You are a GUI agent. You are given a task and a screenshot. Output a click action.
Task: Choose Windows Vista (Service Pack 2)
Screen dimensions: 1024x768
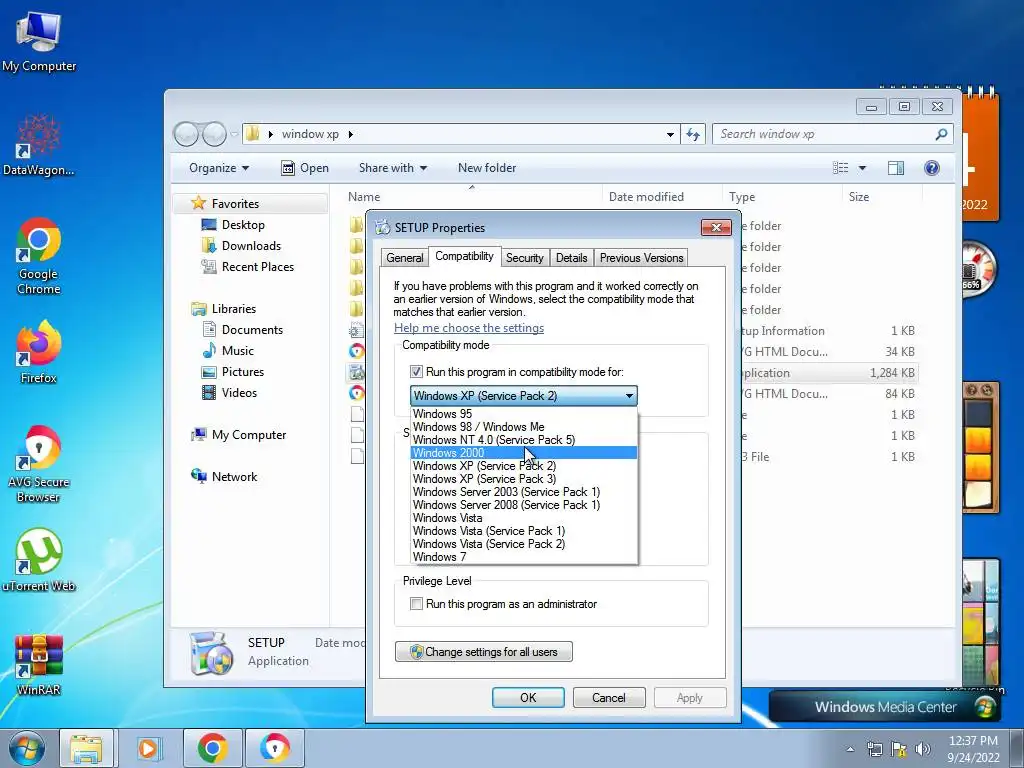pos(524,544)
